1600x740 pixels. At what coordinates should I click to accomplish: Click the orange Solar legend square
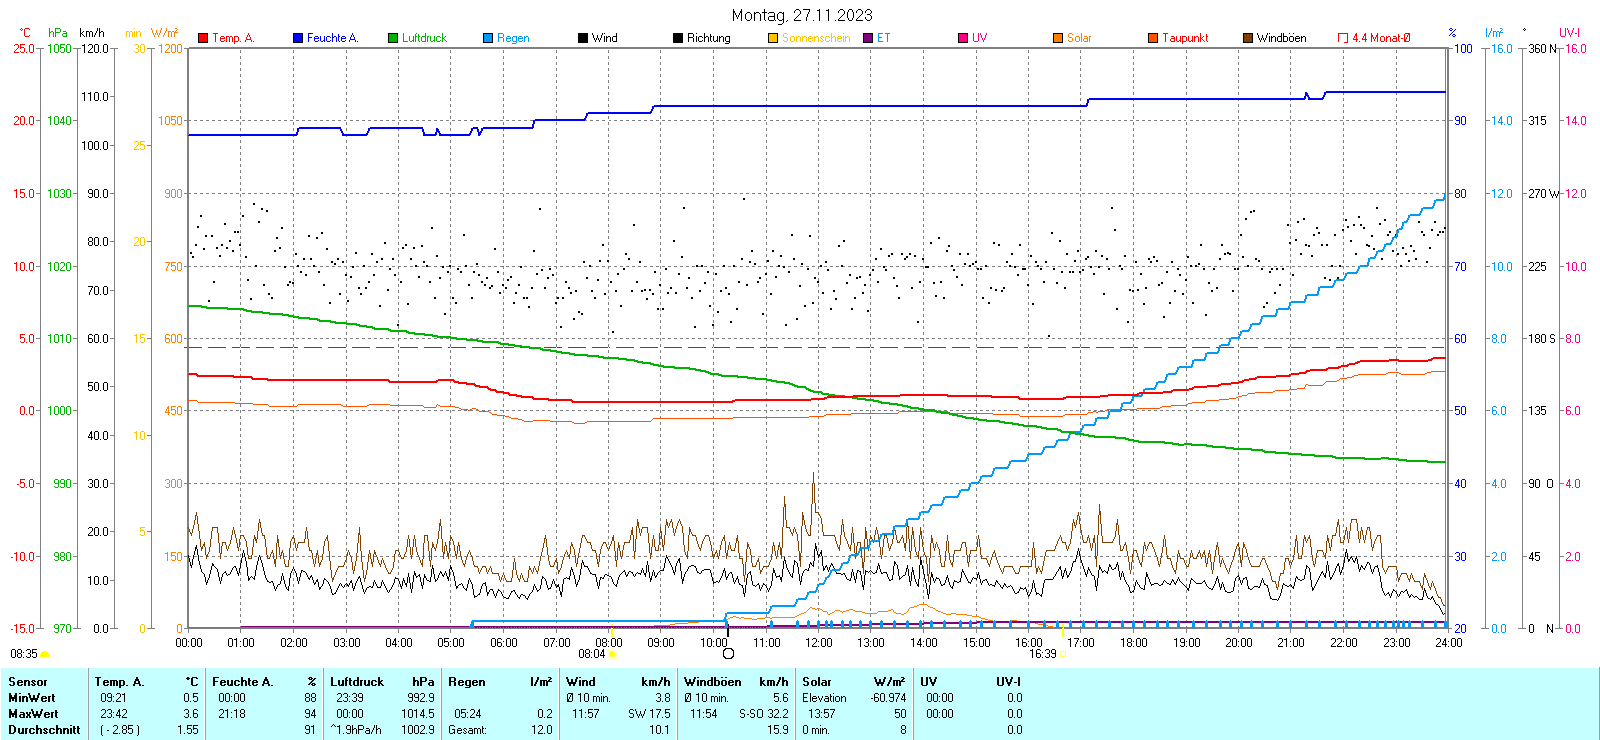click(1058, 38)
